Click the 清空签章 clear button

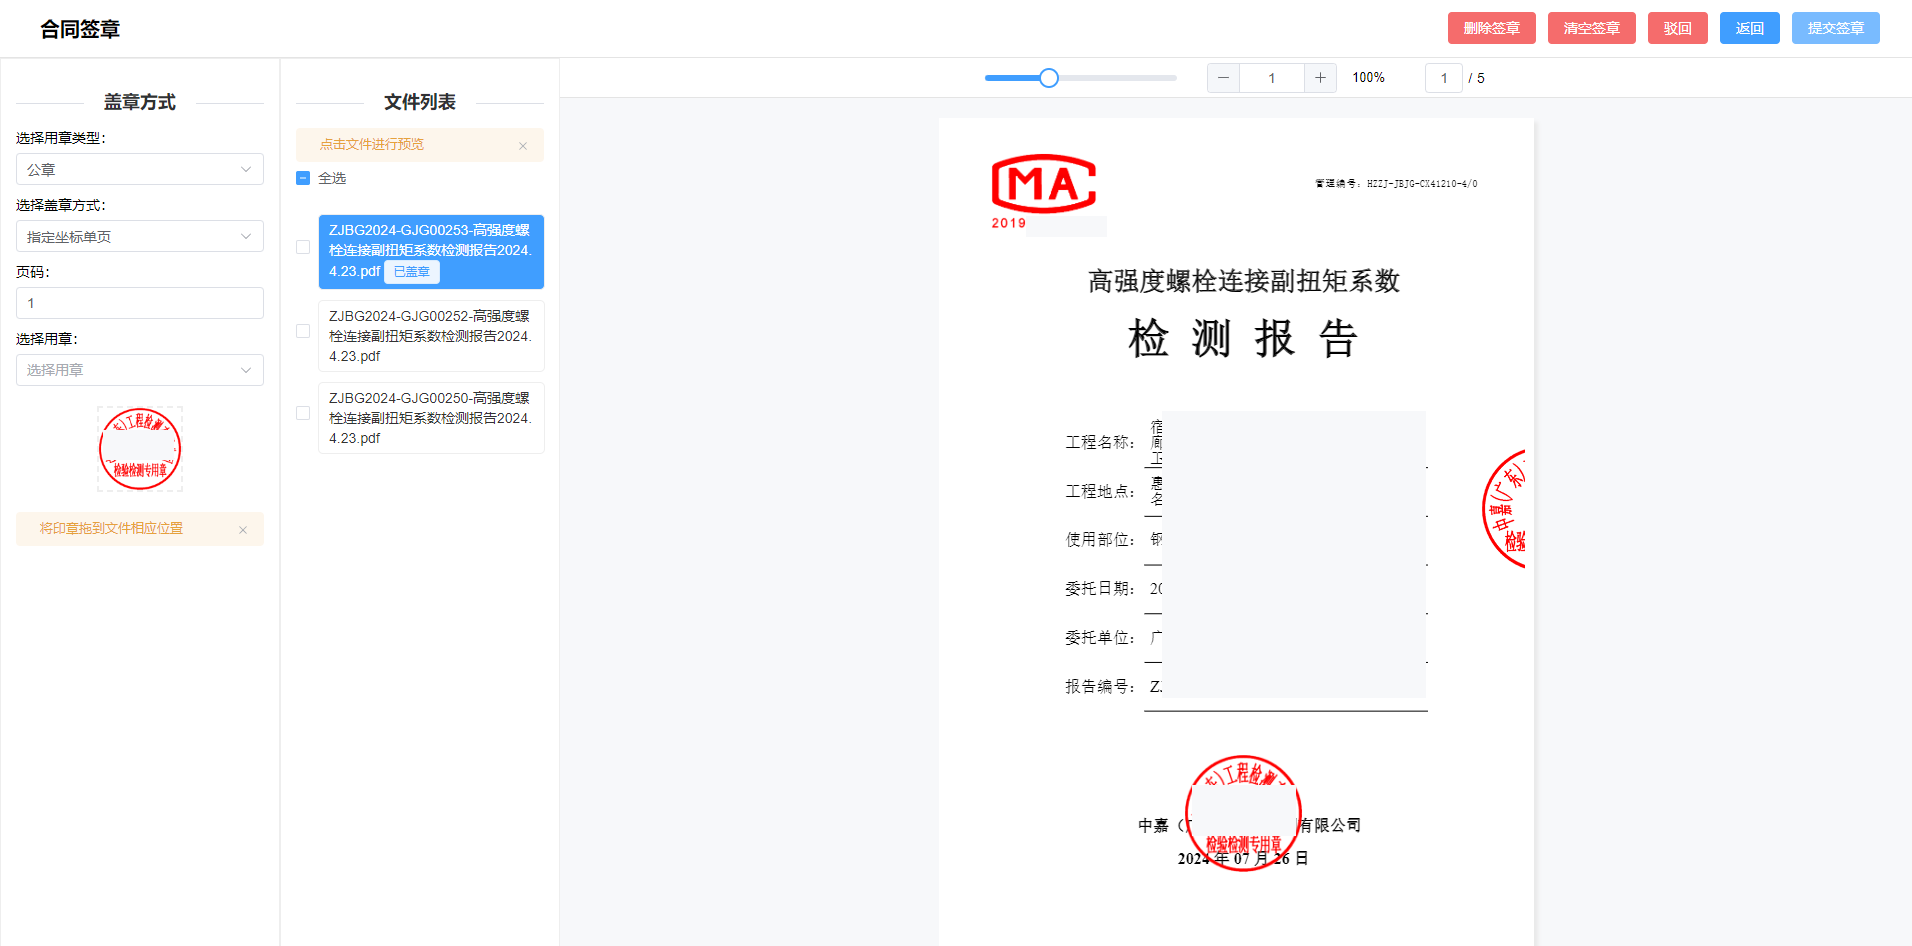pyautogui.click(x=1591, y=27)
